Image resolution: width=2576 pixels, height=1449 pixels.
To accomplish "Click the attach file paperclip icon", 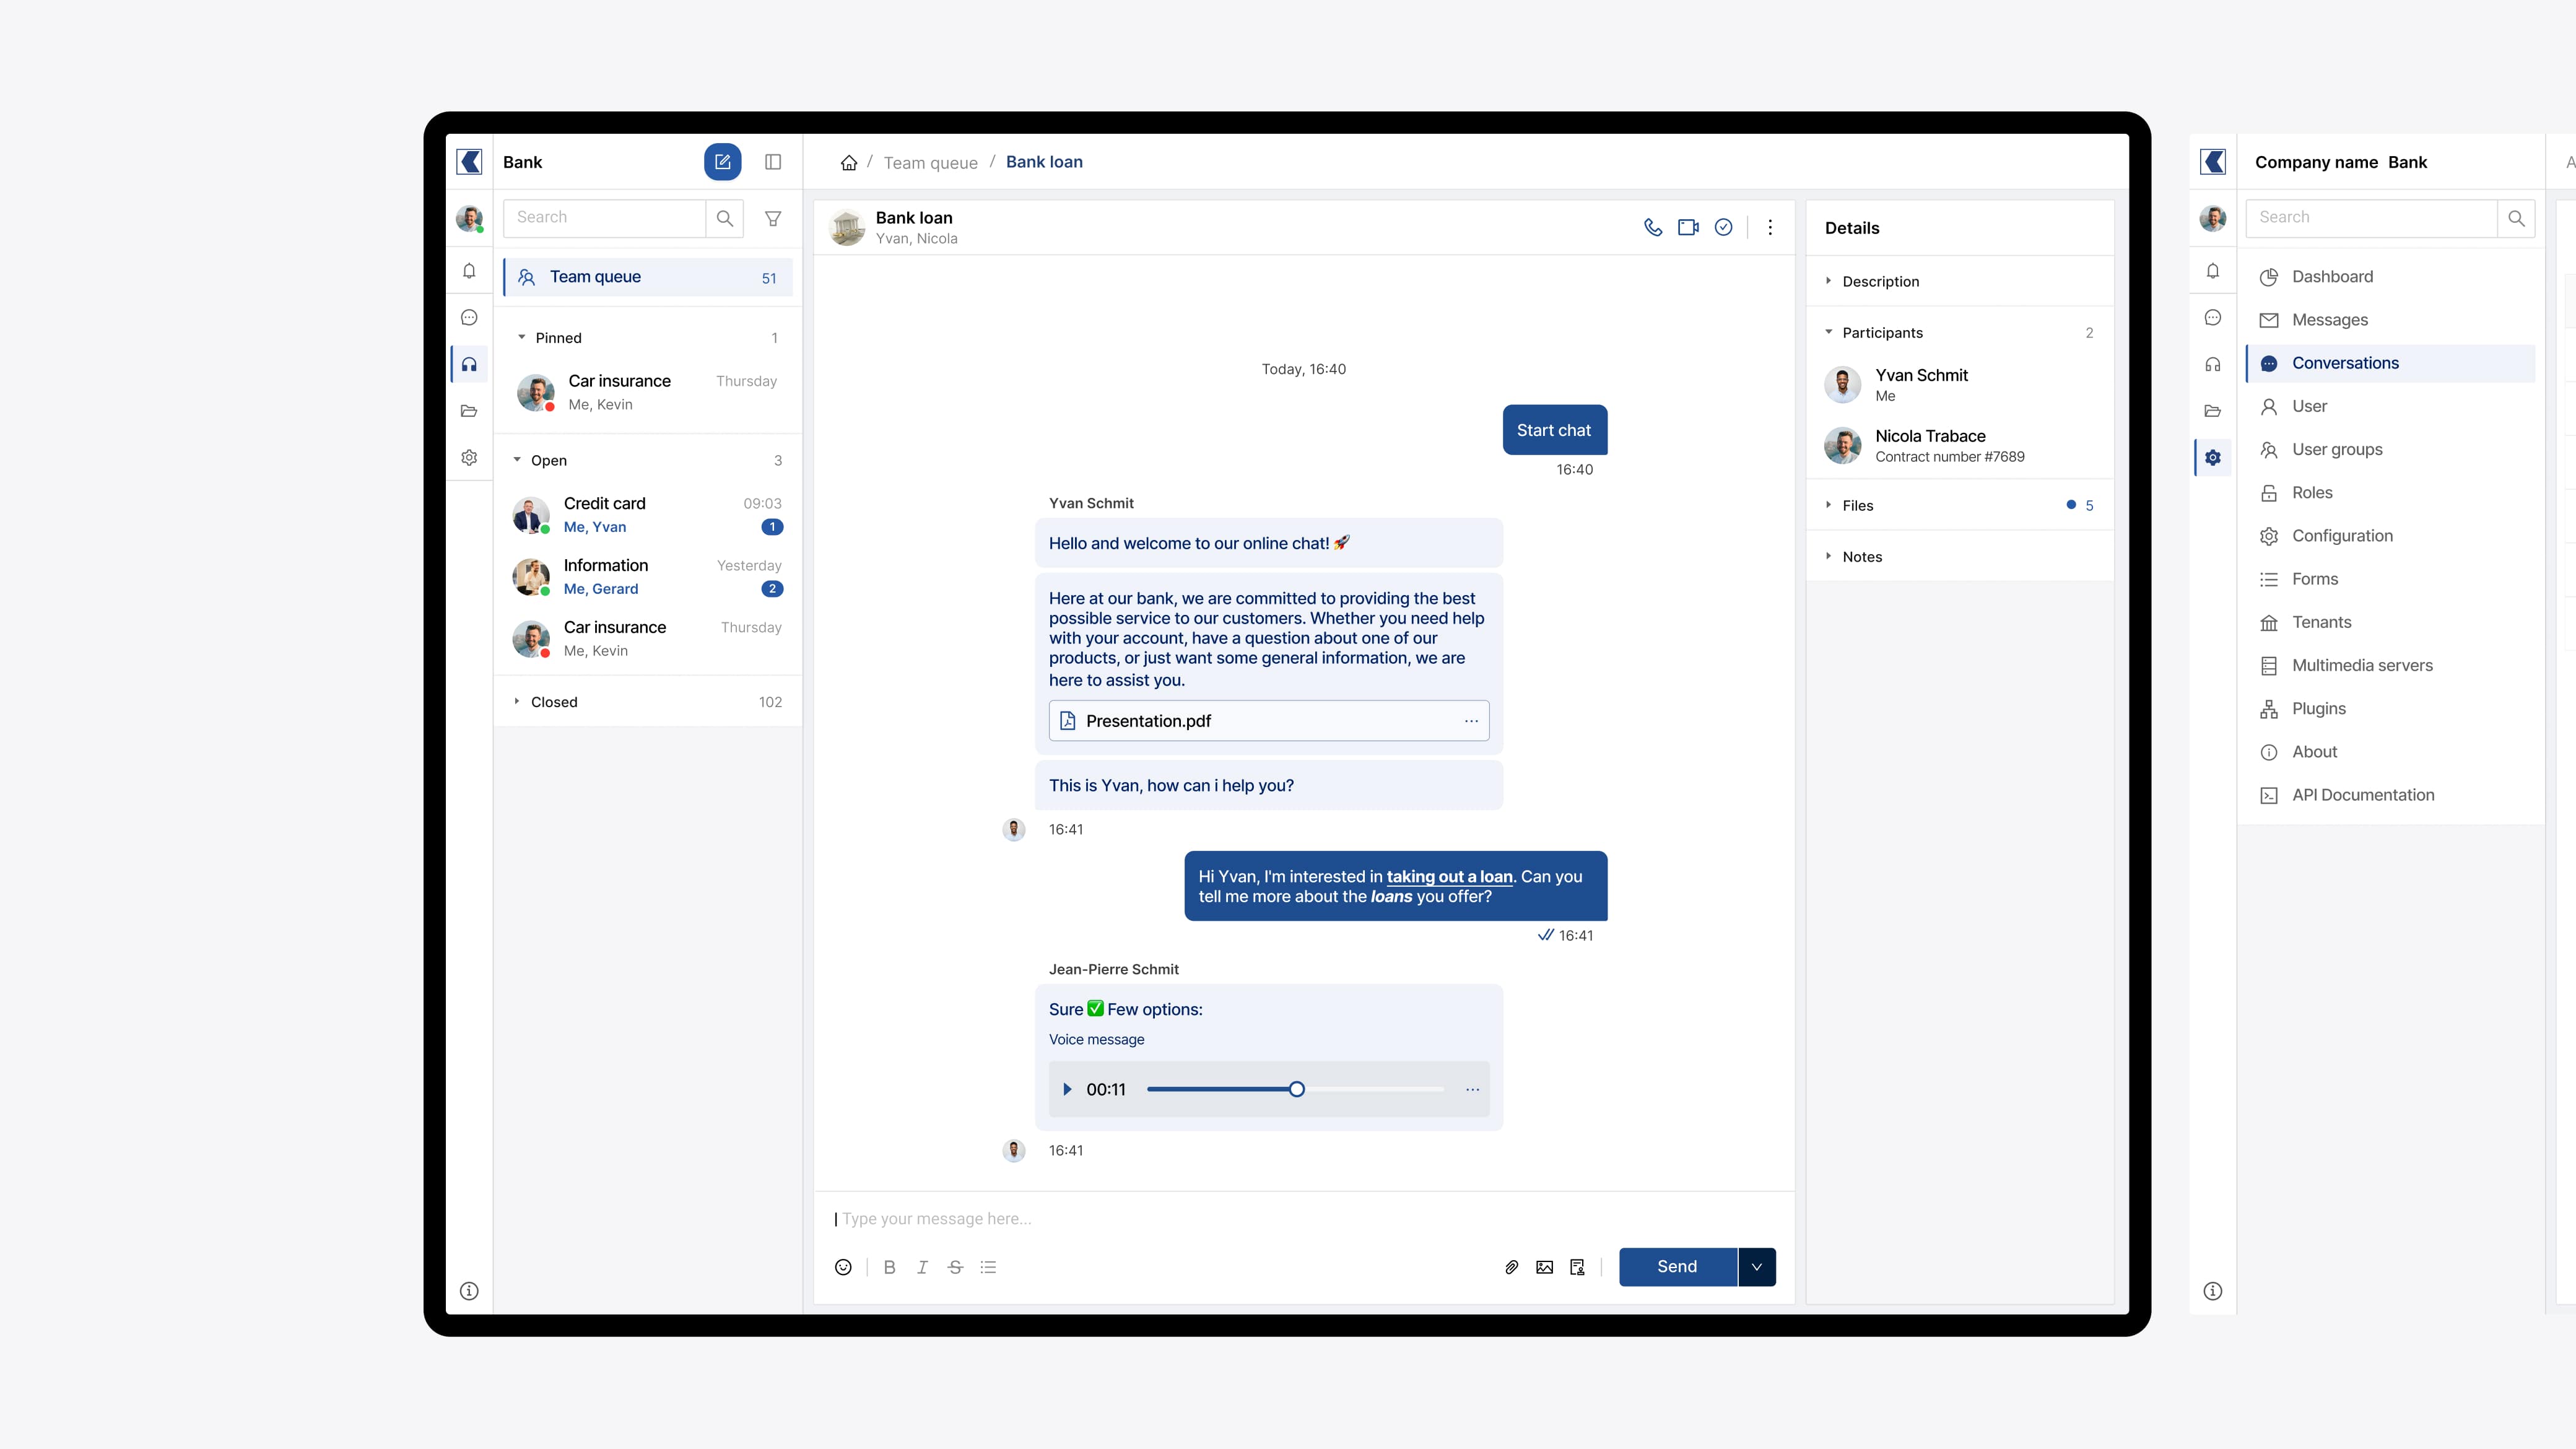I will click(1511, 1267).
